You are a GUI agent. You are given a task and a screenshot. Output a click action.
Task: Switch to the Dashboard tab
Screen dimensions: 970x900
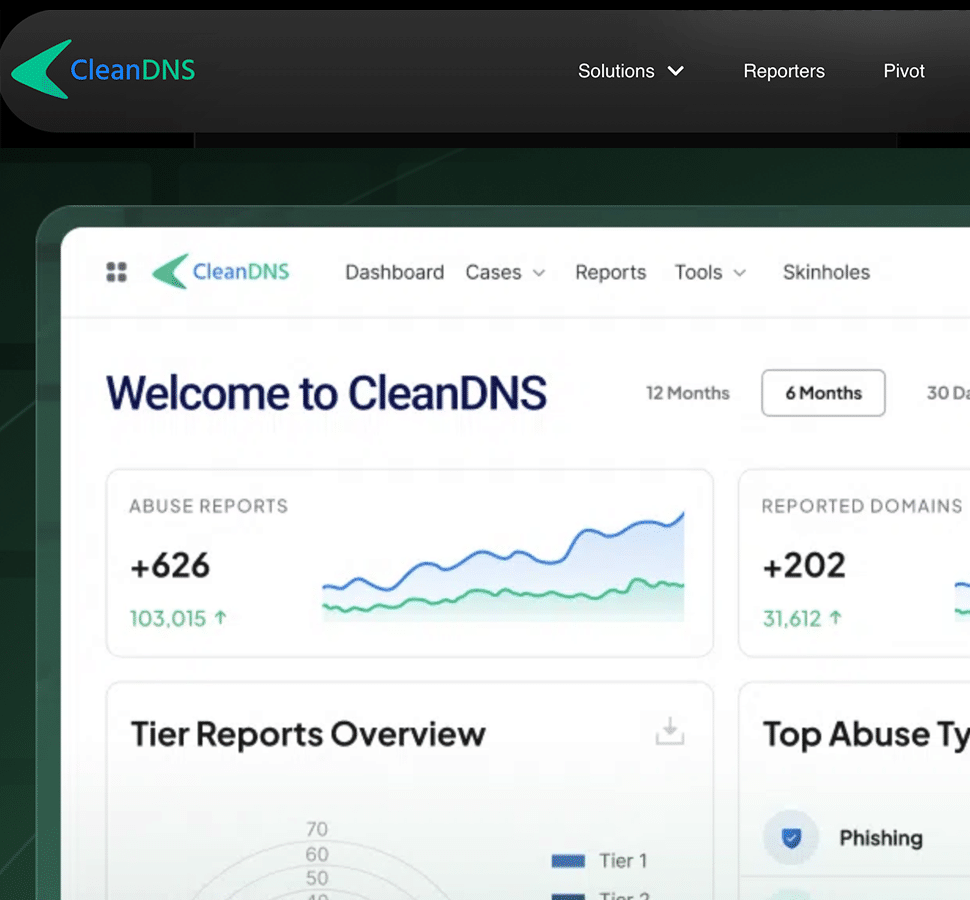(394, 272)
